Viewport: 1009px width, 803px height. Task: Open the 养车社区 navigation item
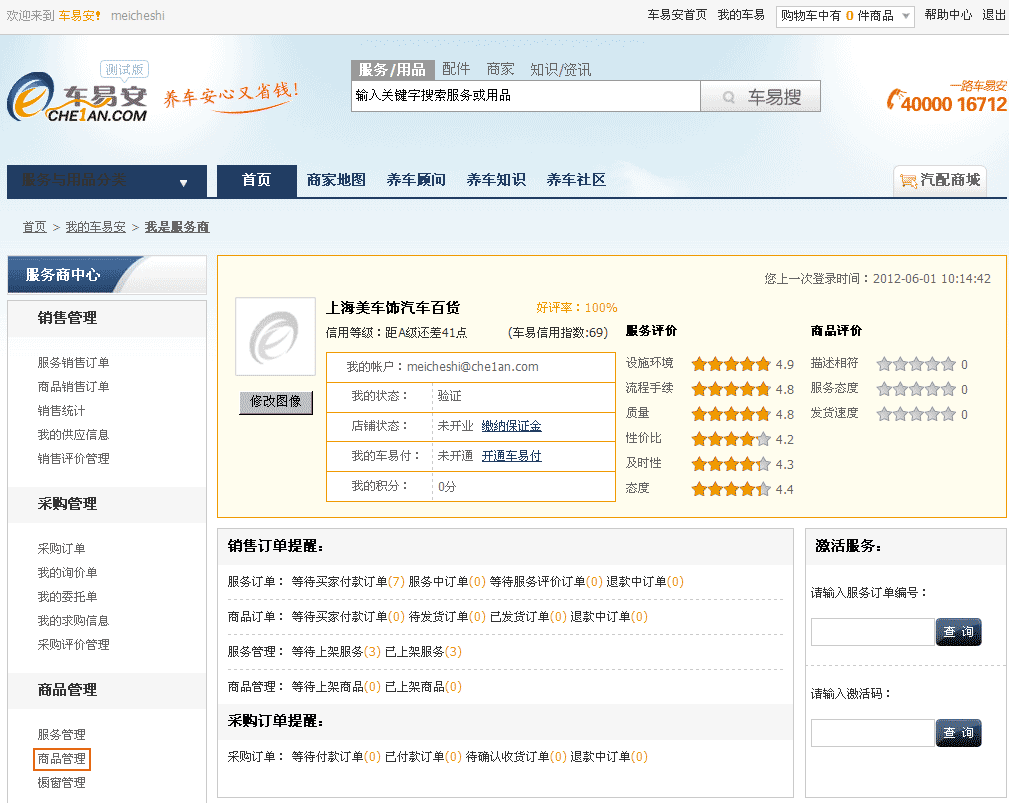click(576, 180)
